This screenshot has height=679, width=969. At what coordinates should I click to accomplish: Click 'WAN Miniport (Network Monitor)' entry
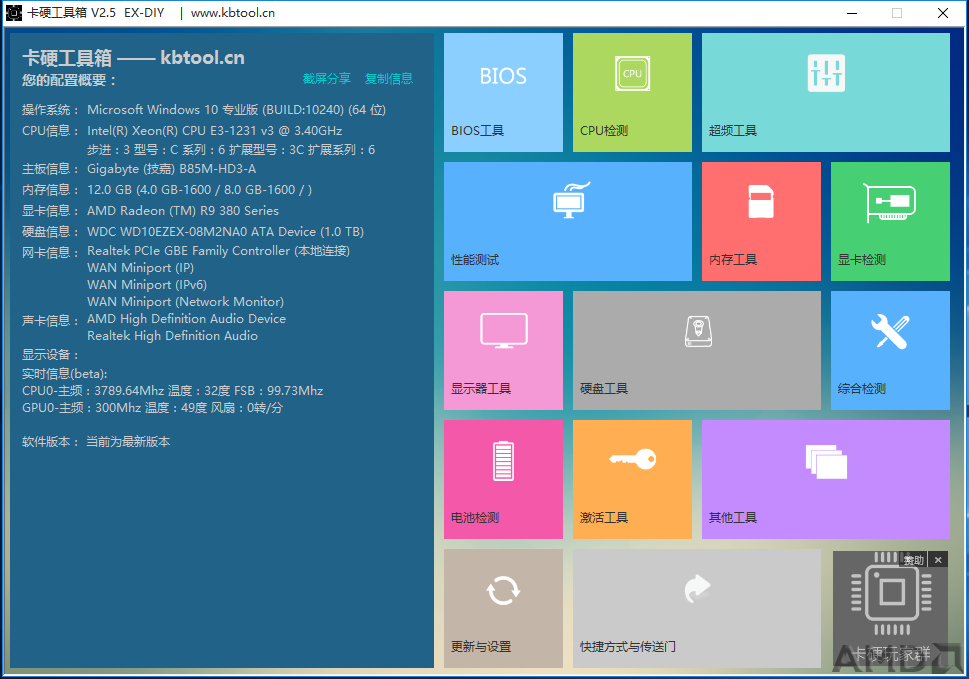185,302
